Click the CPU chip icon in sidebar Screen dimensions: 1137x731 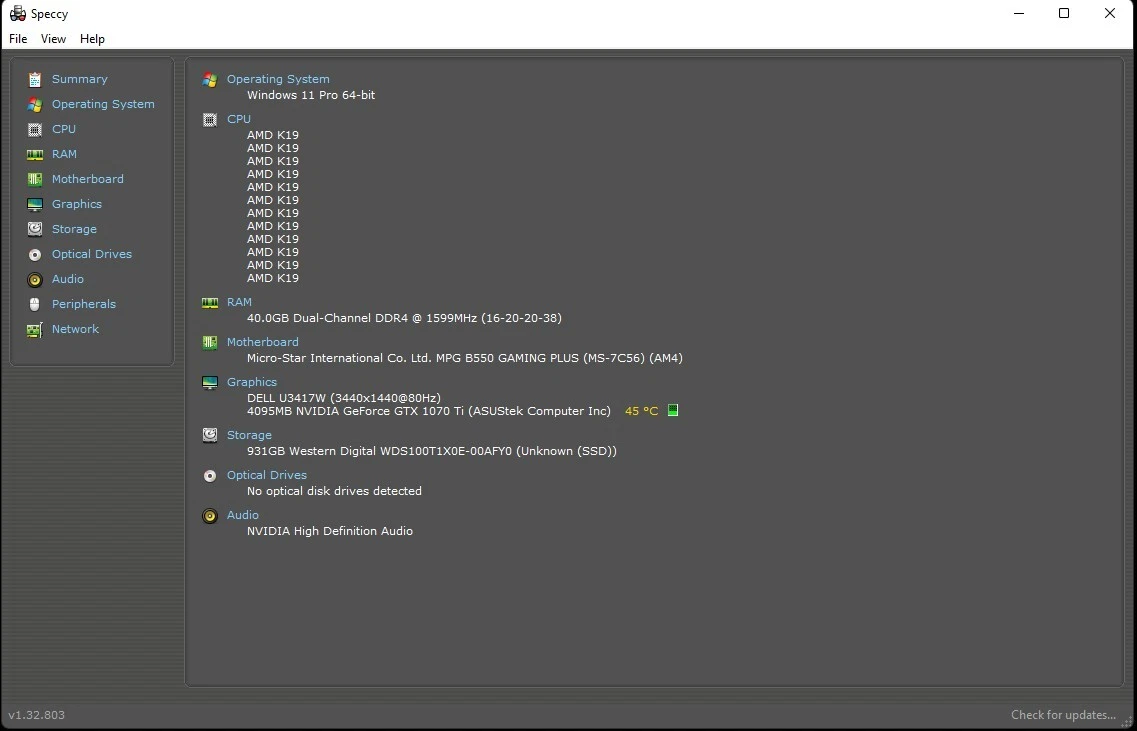[35, 130]
